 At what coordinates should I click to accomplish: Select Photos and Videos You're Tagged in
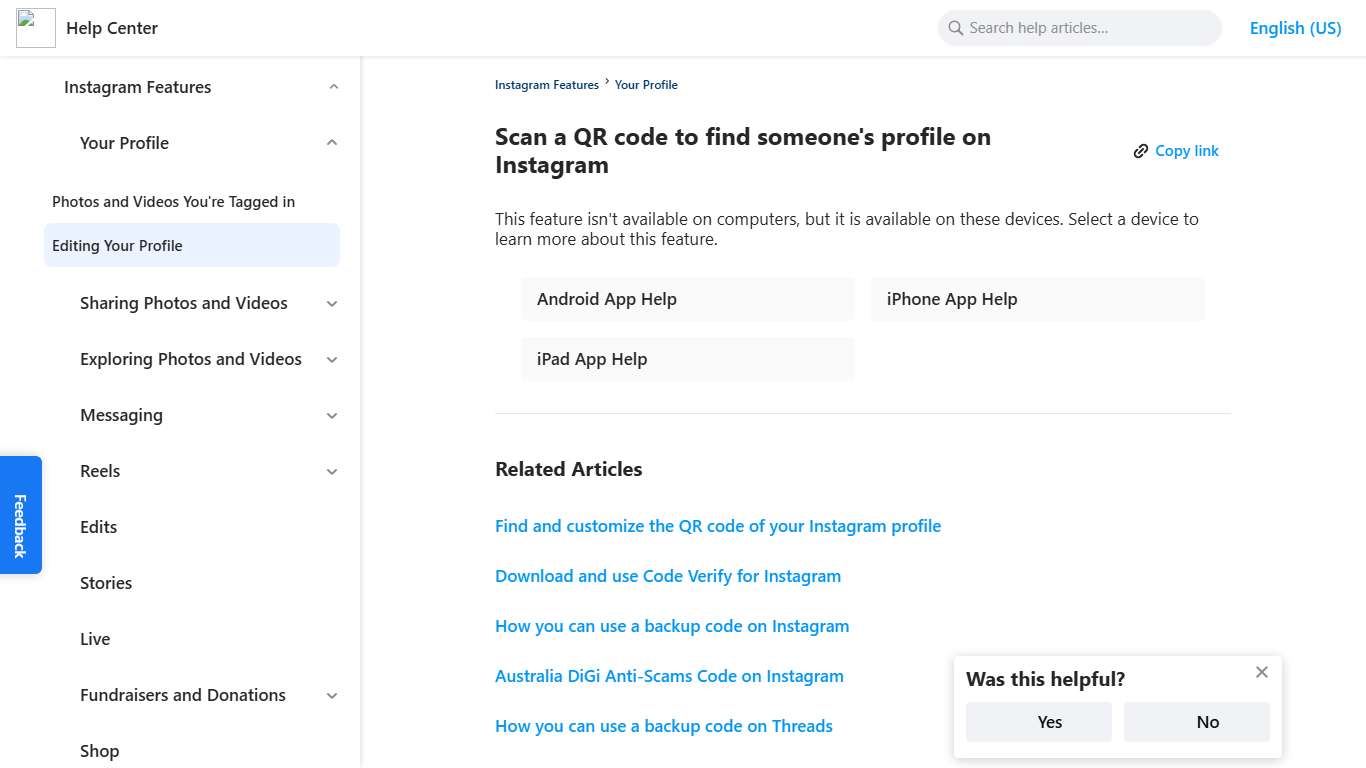click(173, 201)
